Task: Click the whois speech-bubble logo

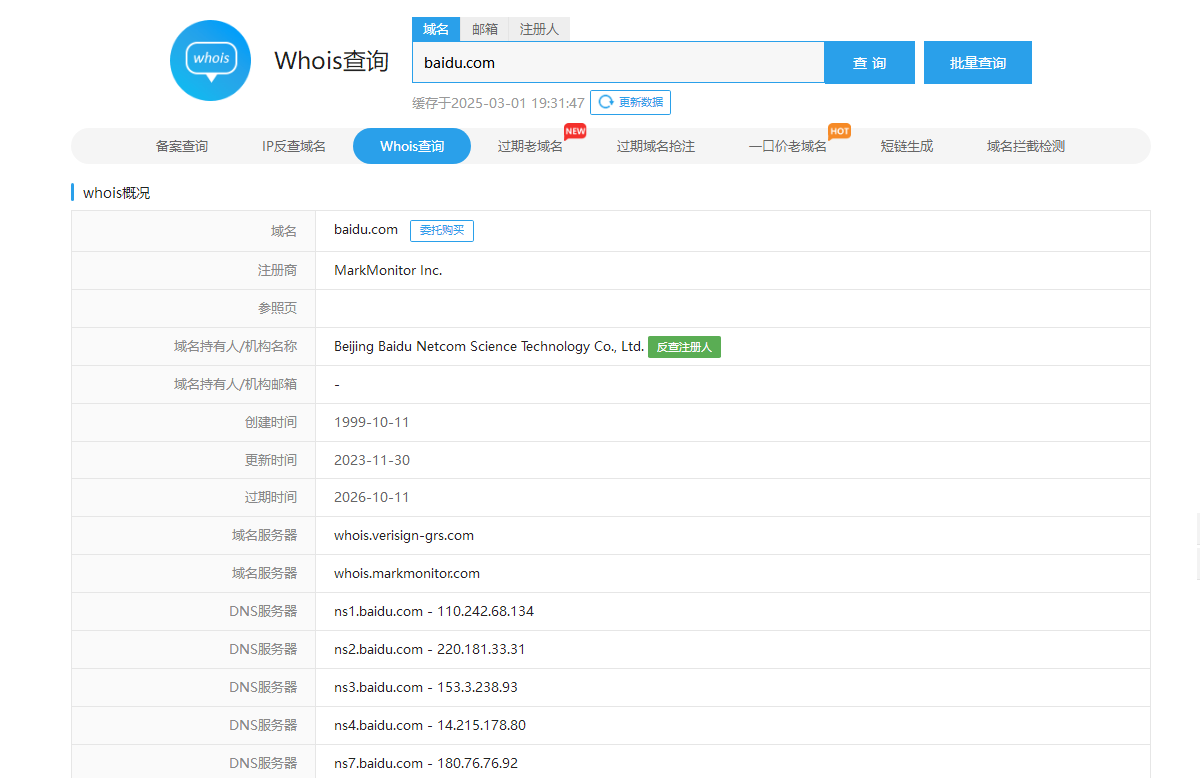Action: [x=210, y=61]
